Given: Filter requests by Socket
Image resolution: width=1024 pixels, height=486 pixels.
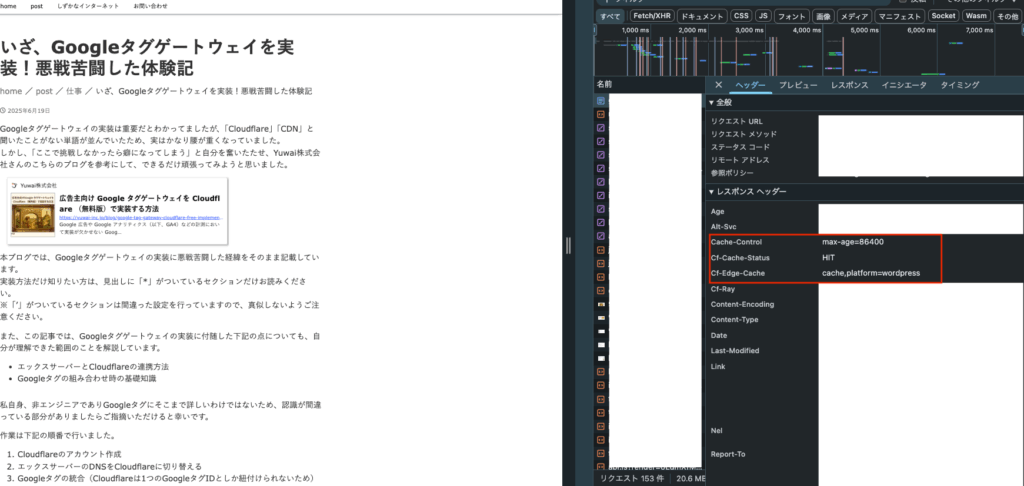Looking at the screenshot, I should point(943,16).
